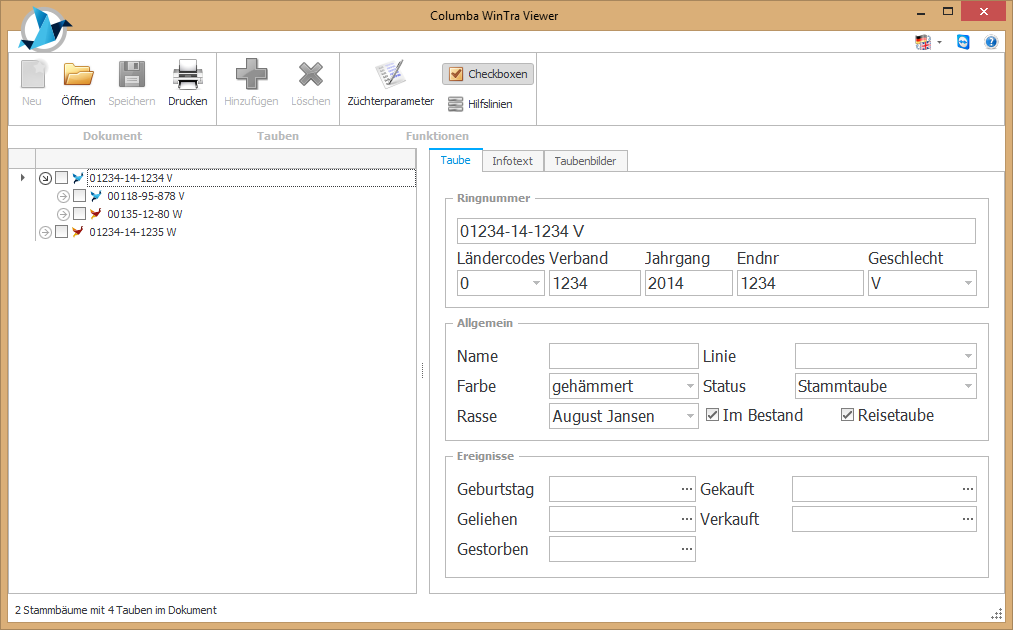Uncheck the Reisetaube checkbox

coord(848,415)
